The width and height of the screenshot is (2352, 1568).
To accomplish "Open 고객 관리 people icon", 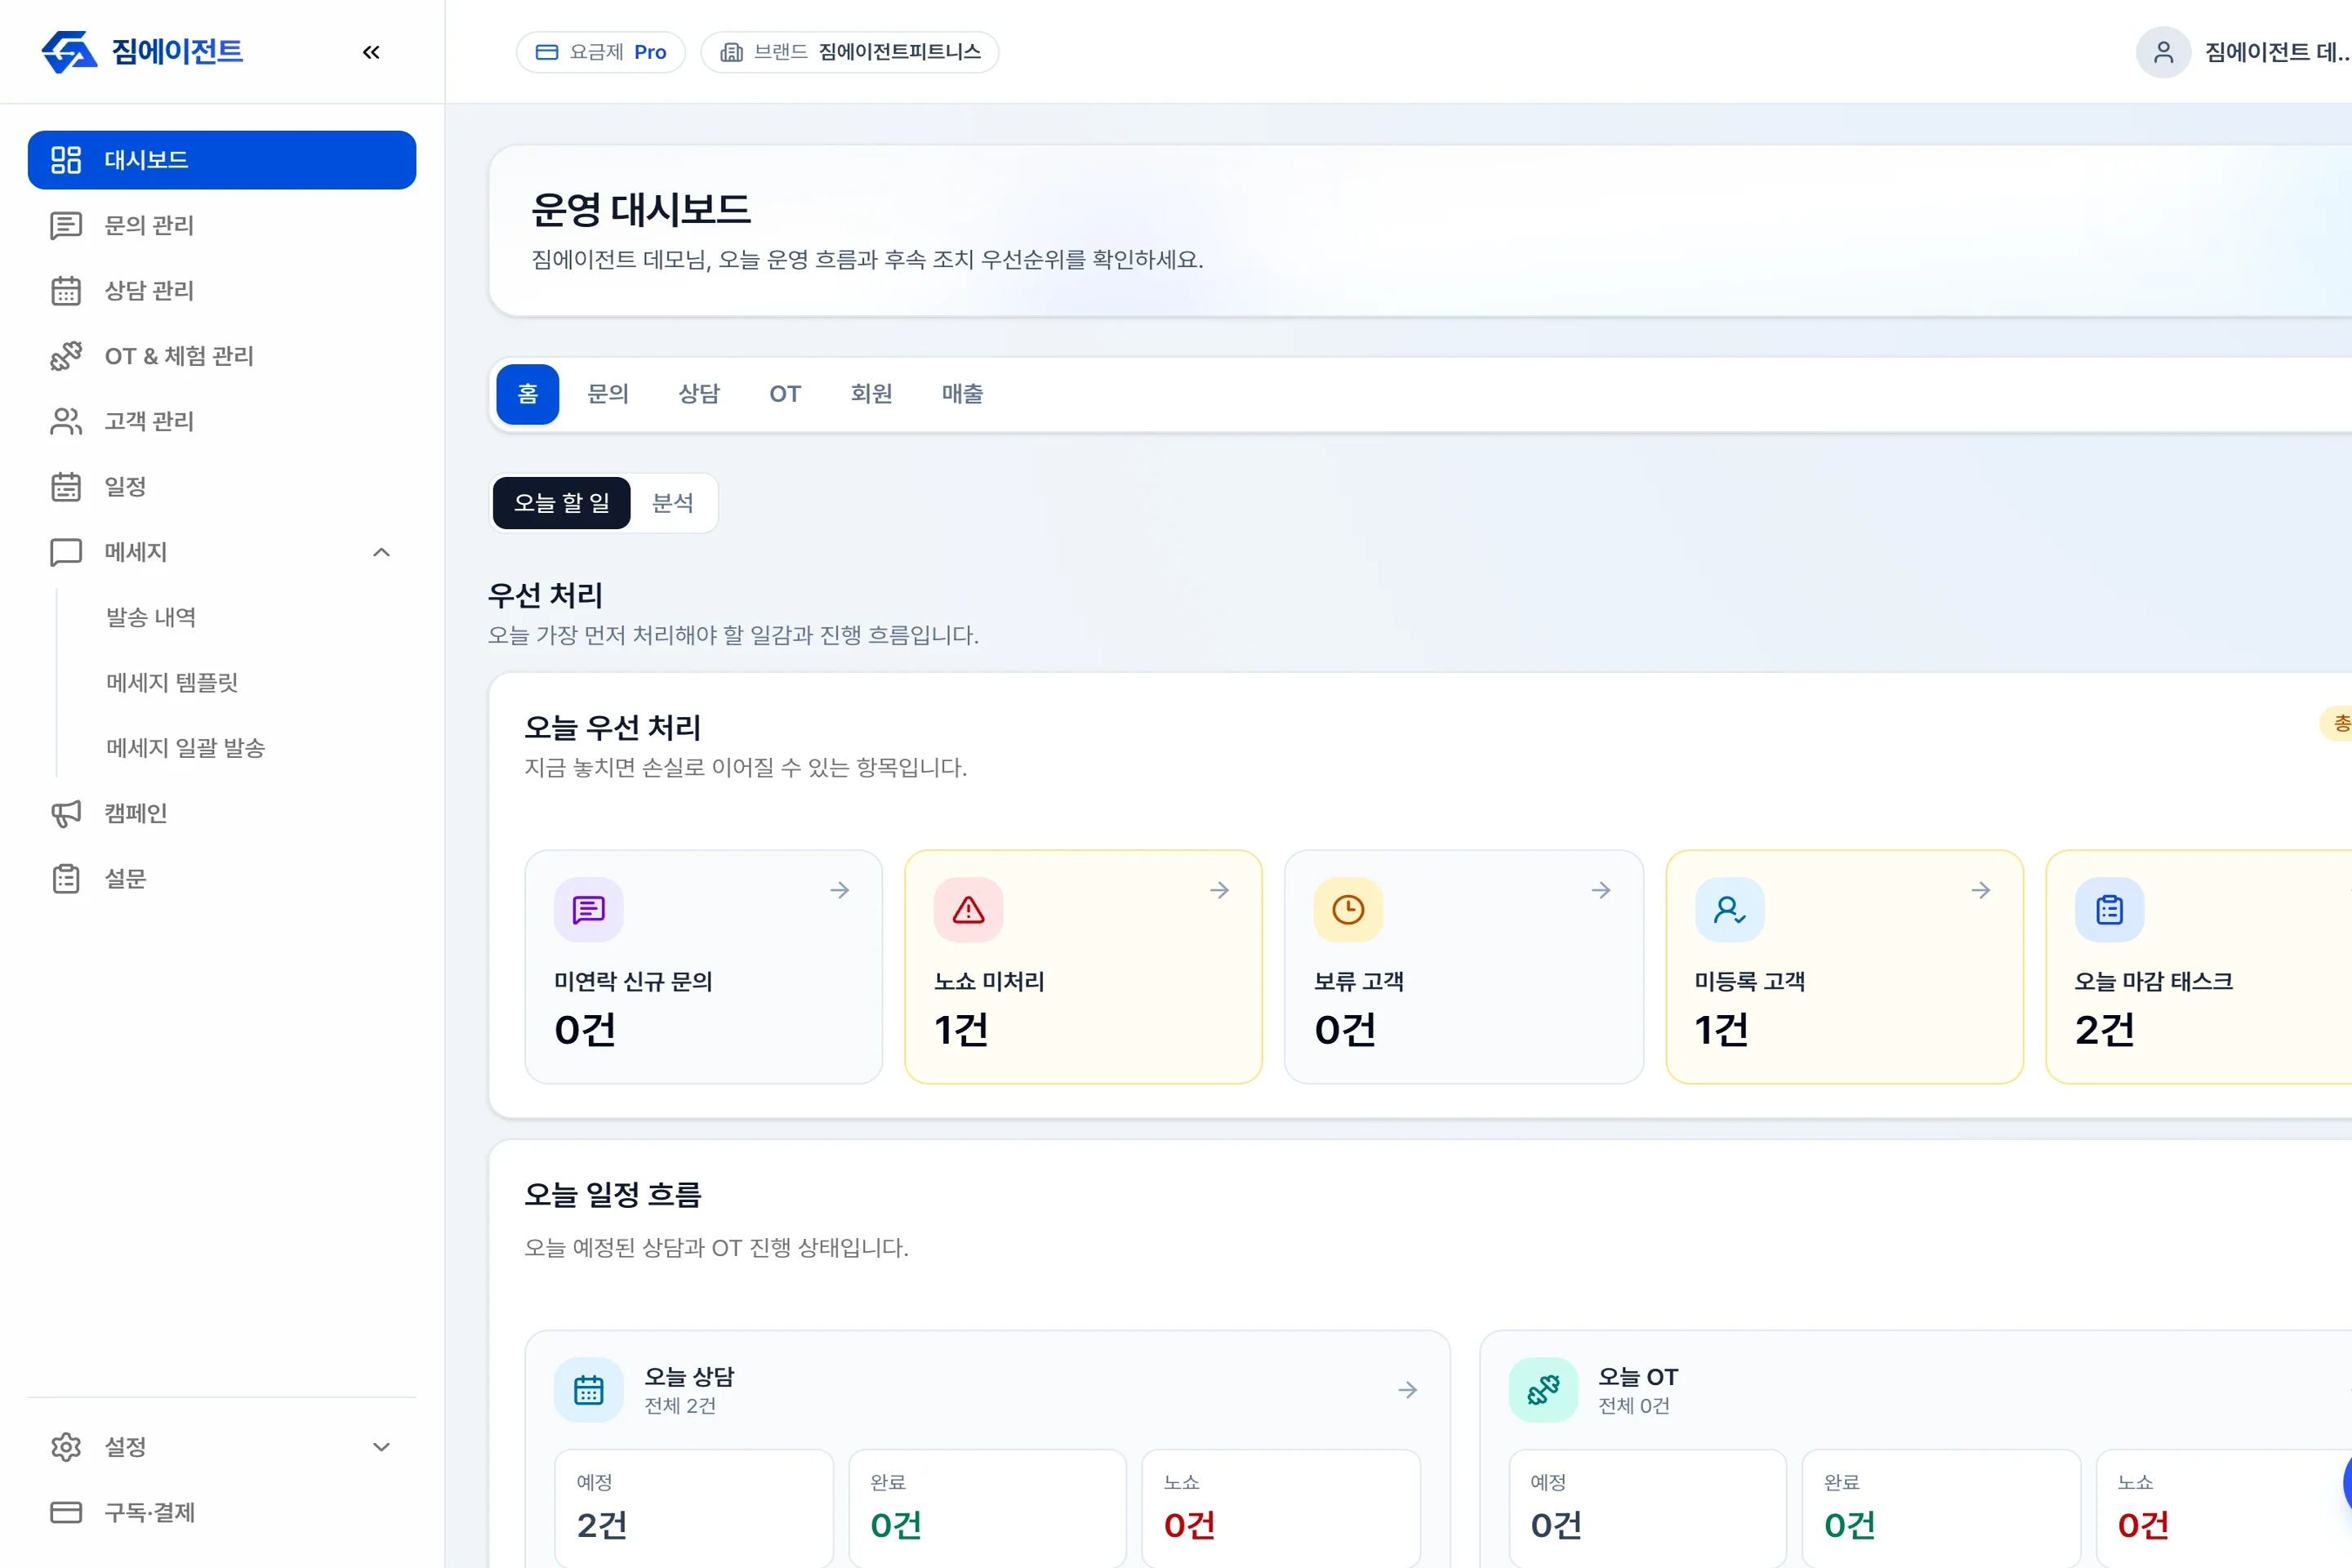I will [x=66, y=421].
